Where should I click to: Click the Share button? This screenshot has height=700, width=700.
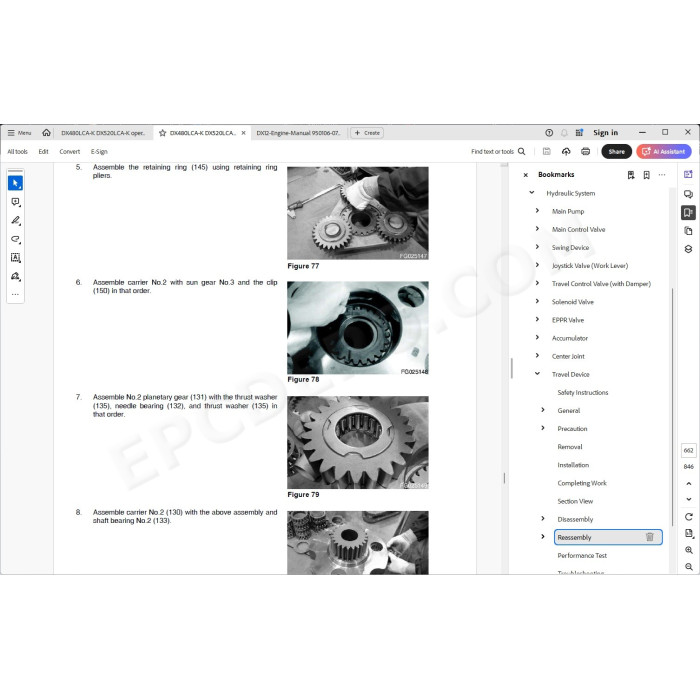click(x=617, y=151)
